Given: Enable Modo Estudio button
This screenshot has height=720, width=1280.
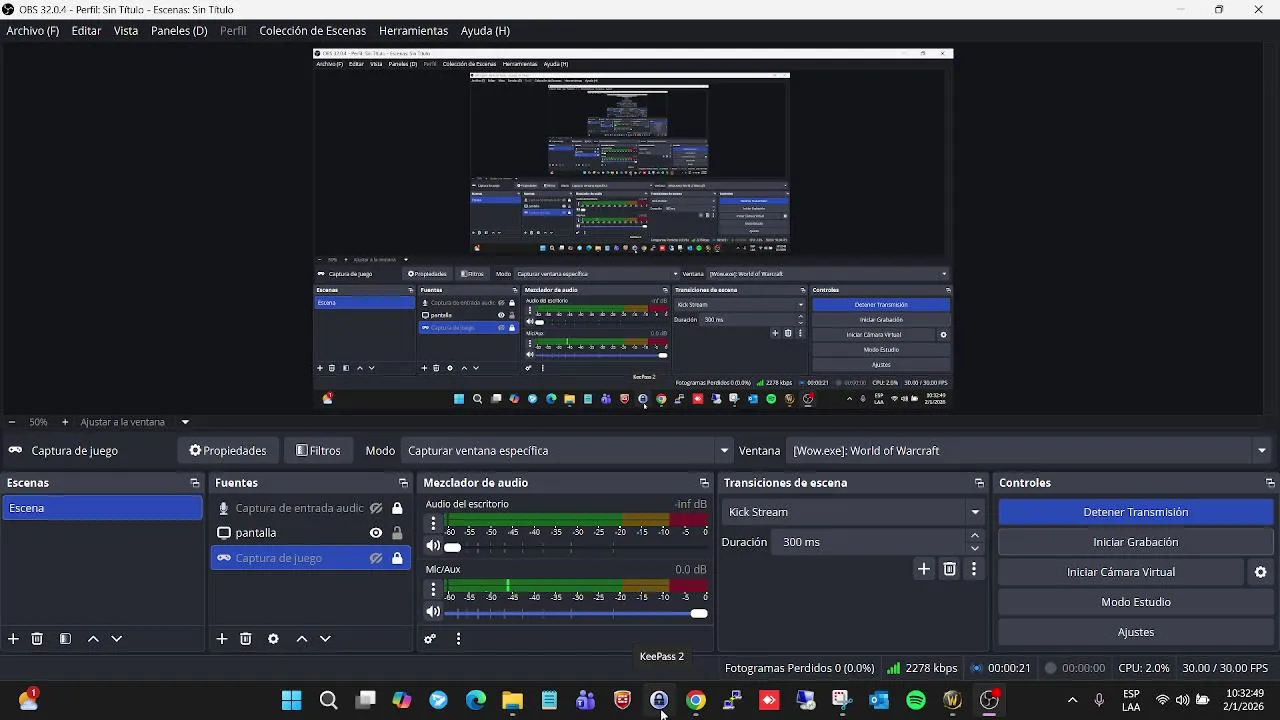Looking at the screenshot, I should pos(1135,602).
